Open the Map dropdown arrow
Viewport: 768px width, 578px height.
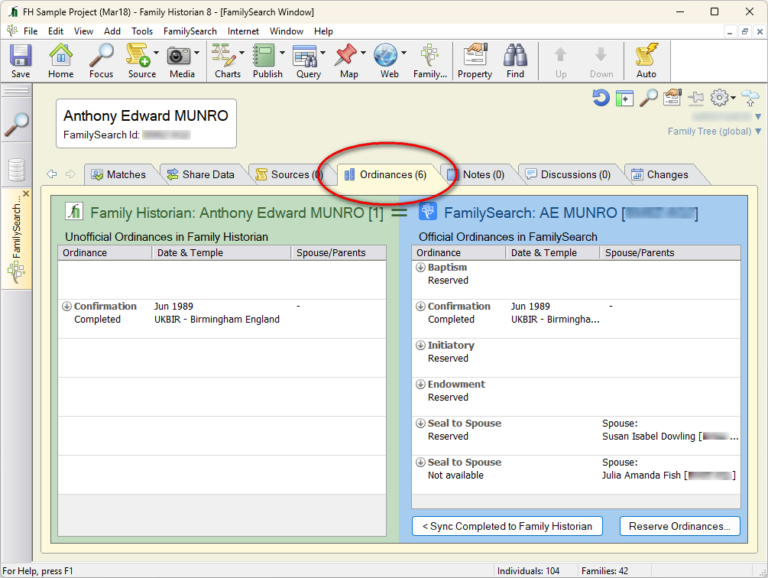(x=363, y=52)
